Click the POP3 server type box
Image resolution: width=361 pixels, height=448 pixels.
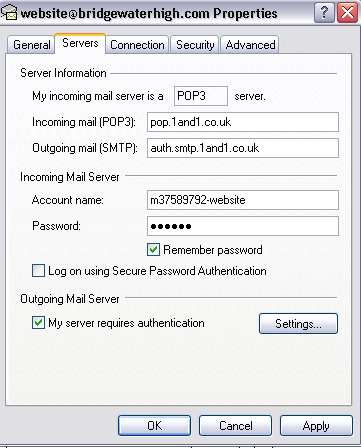coord(201,96)
